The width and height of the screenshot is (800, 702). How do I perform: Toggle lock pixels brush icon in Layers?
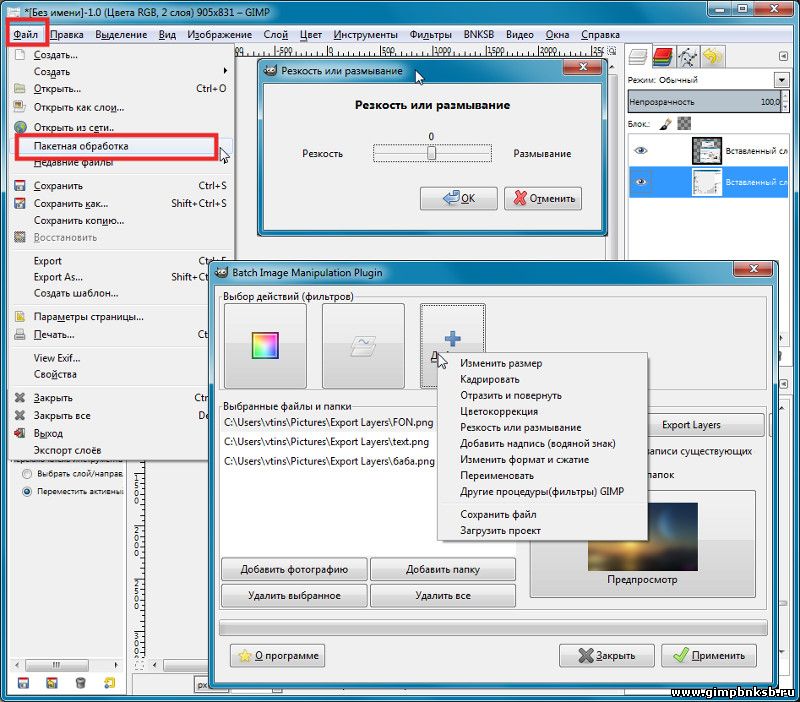pos(665,123)
